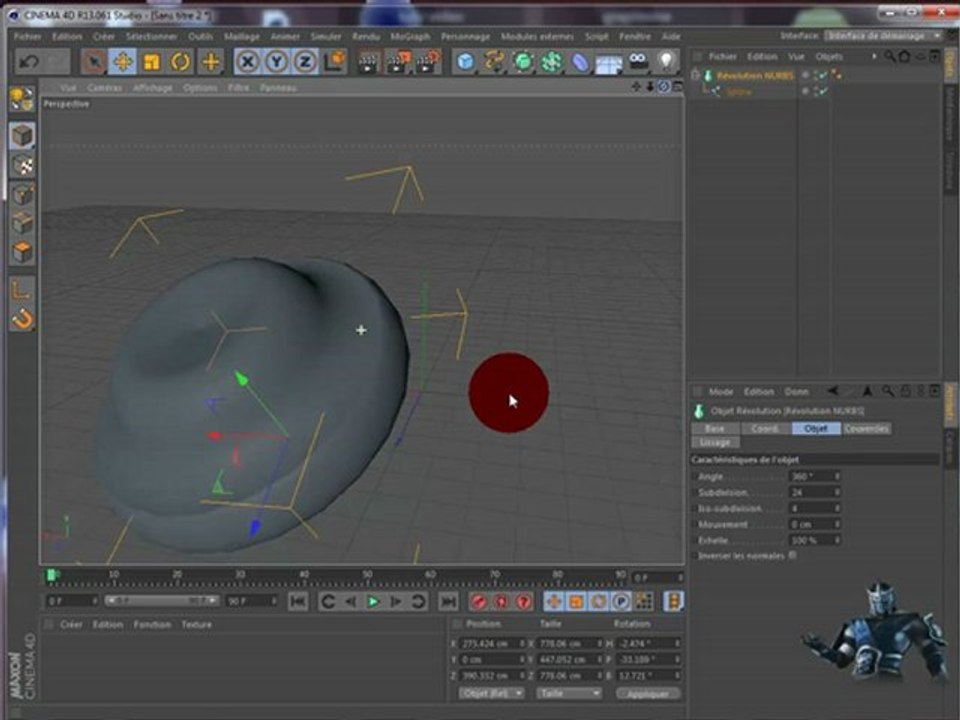The height and width of the screenshot is (720, 960).
Task: Switch to model mode cube icon
Action: (22, 135)
